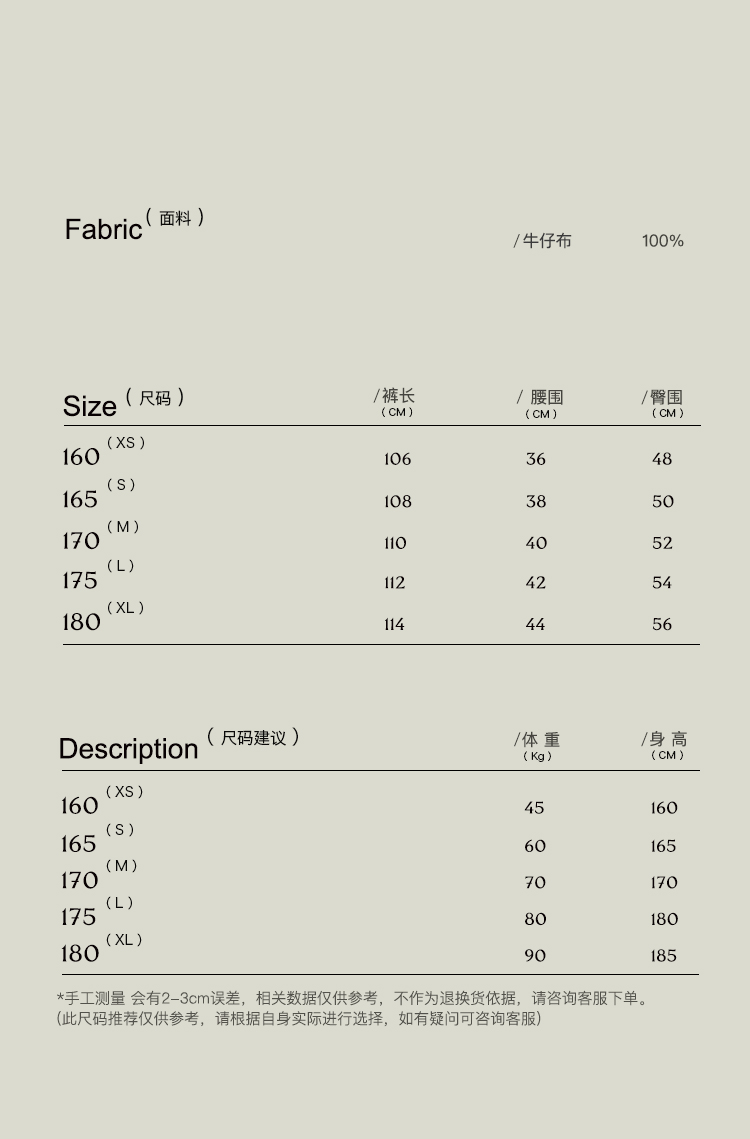Click the 160 (XS) row label in Size table

tap(82, 457)
